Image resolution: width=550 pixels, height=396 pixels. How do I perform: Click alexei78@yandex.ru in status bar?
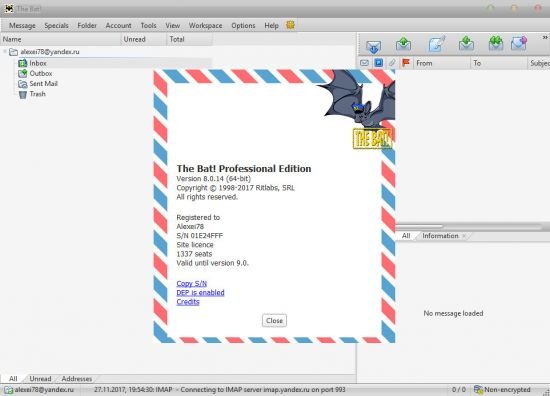(x=44, y=390)
